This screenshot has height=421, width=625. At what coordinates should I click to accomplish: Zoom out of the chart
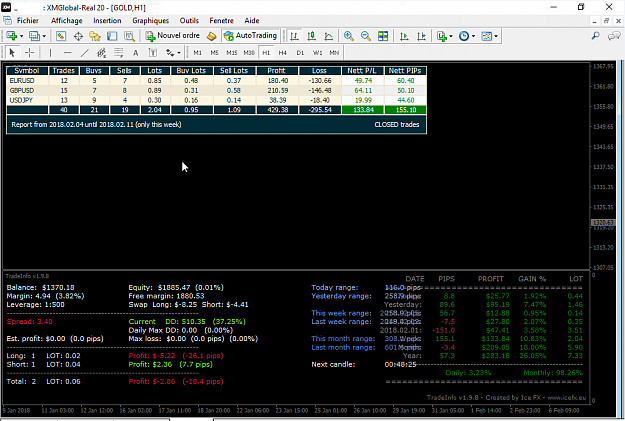pos(366,36)
